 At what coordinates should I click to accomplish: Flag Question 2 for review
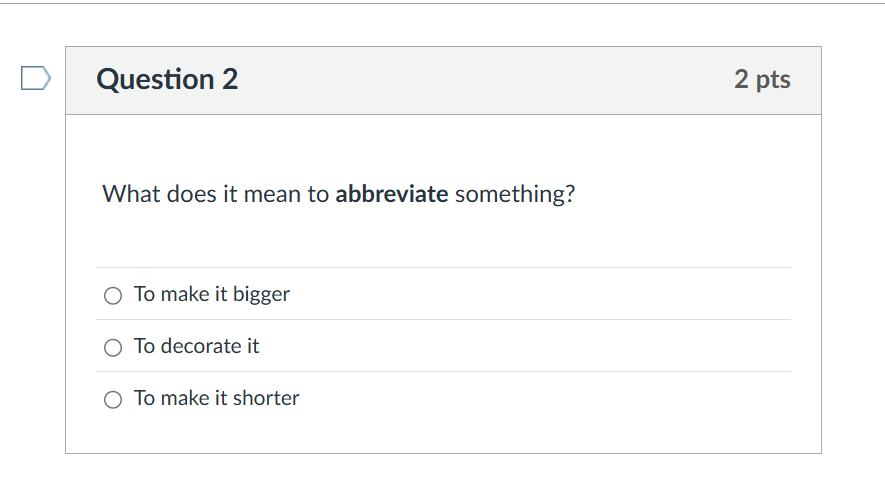click(x=35, y=79)
